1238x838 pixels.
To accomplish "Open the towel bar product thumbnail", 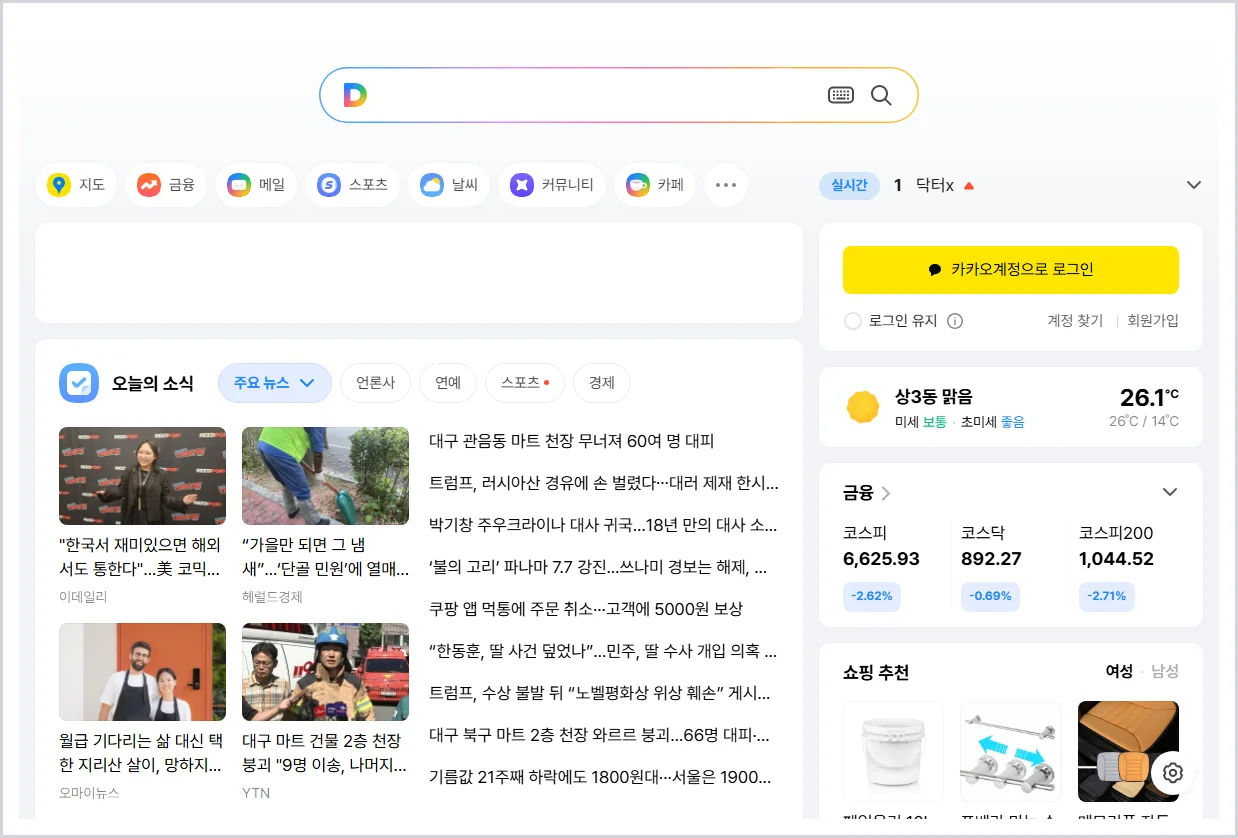I will click(1011, 751).
